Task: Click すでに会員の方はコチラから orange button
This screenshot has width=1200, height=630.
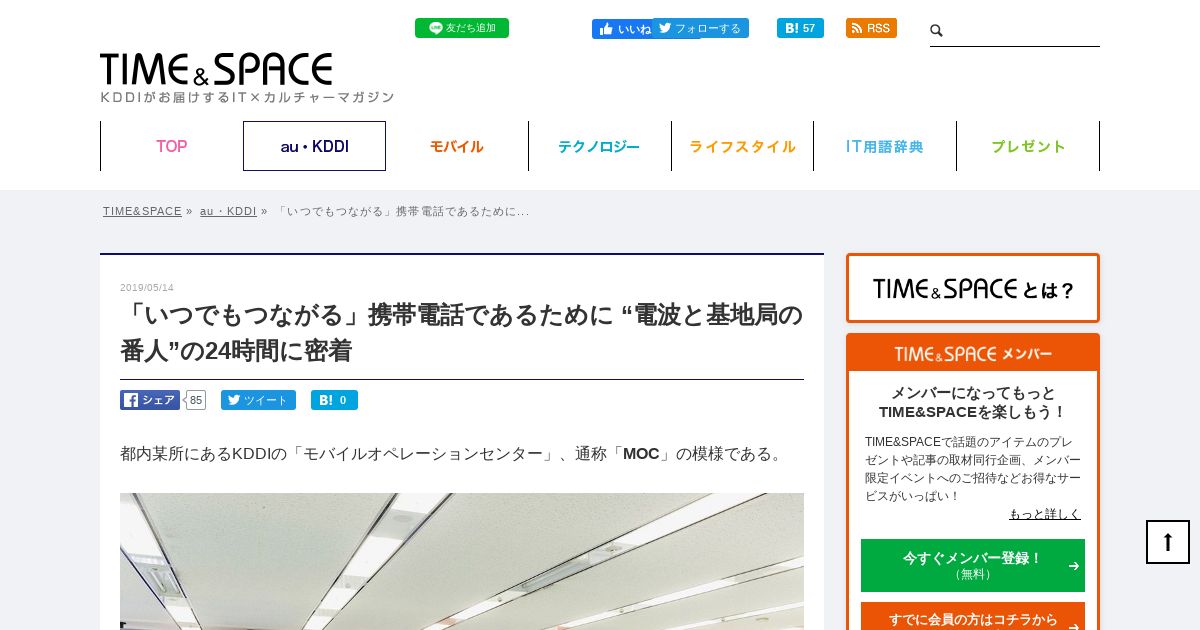Action: coord(973,617)
